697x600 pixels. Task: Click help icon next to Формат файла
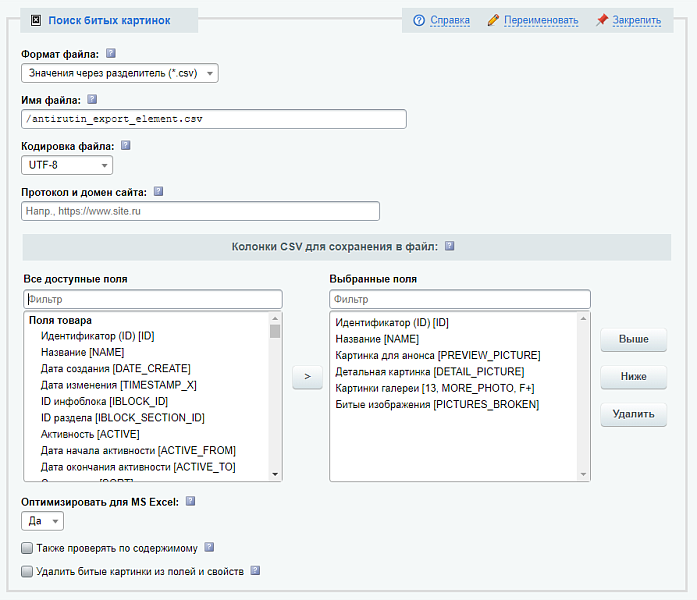tap(110, 54)
